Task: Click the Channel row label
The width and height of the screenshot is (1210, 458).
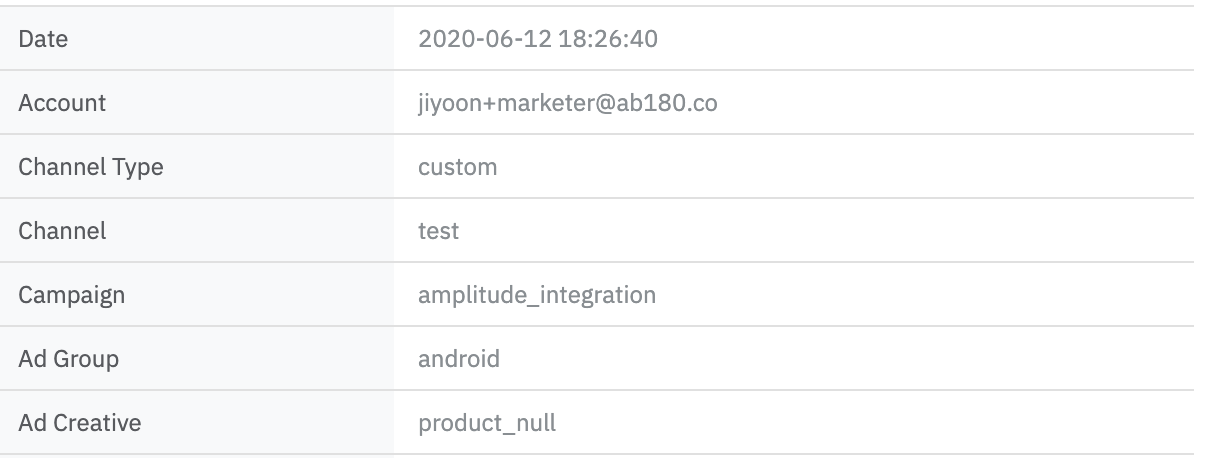Action: (x=62, y=231)
